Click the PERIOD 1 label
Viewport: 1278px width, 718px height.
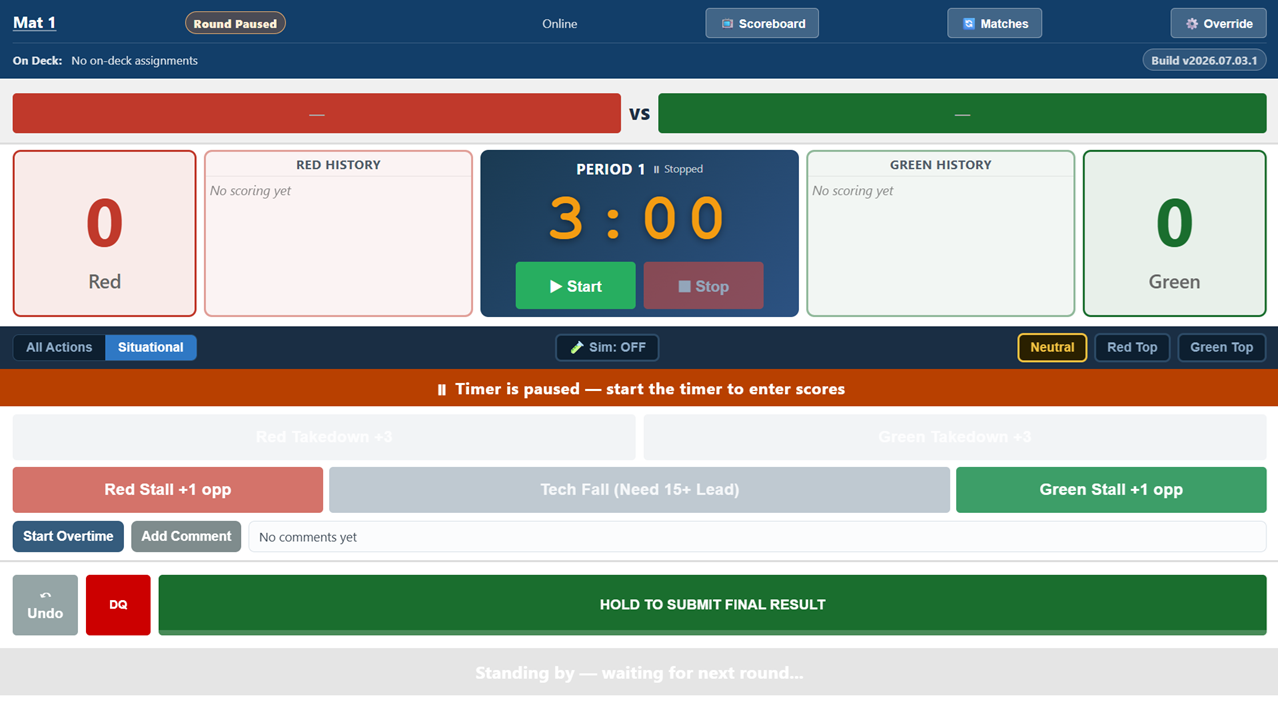(x=611, y=169)
